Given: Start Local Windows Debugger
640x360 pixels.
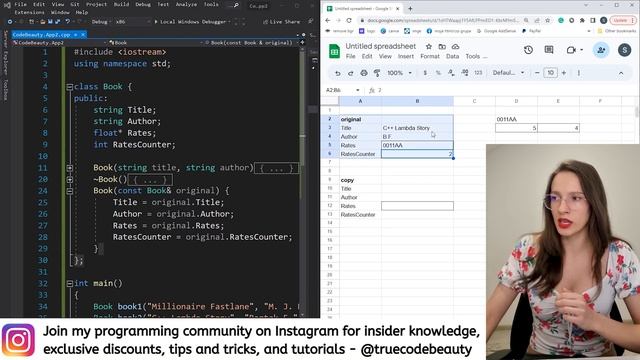Looking at the screenshot, I should (192, 22).
